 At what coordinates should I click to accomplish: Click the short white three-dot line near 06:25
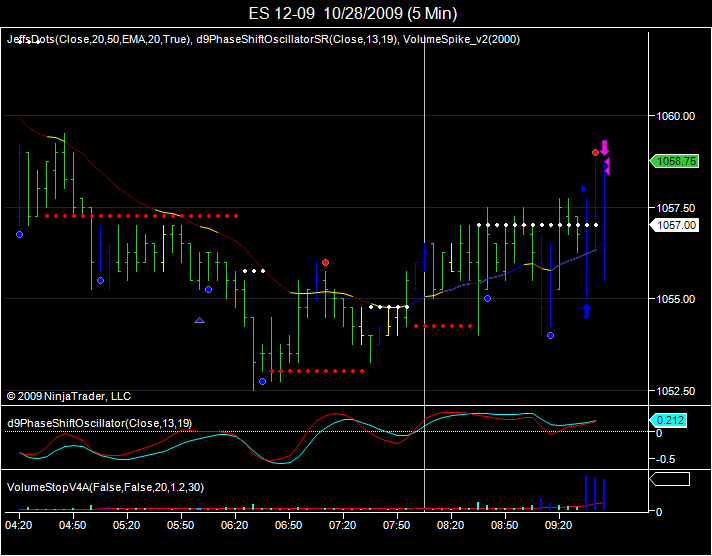coord(253,271)
